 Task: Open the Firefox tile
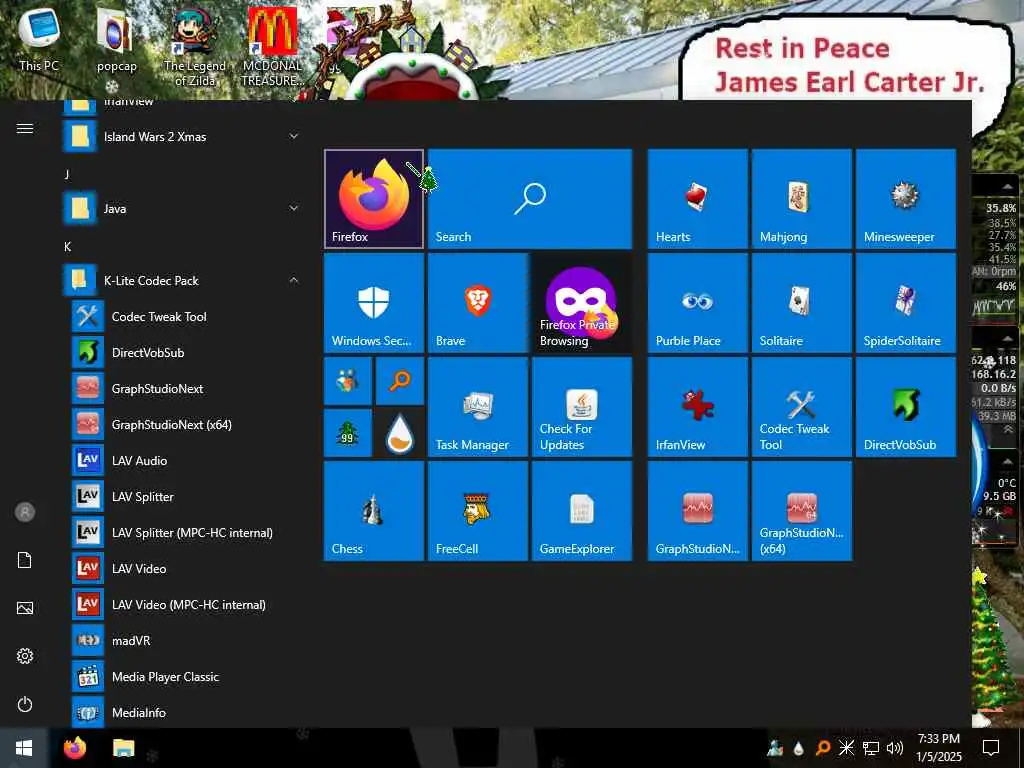tap(374, 199)
